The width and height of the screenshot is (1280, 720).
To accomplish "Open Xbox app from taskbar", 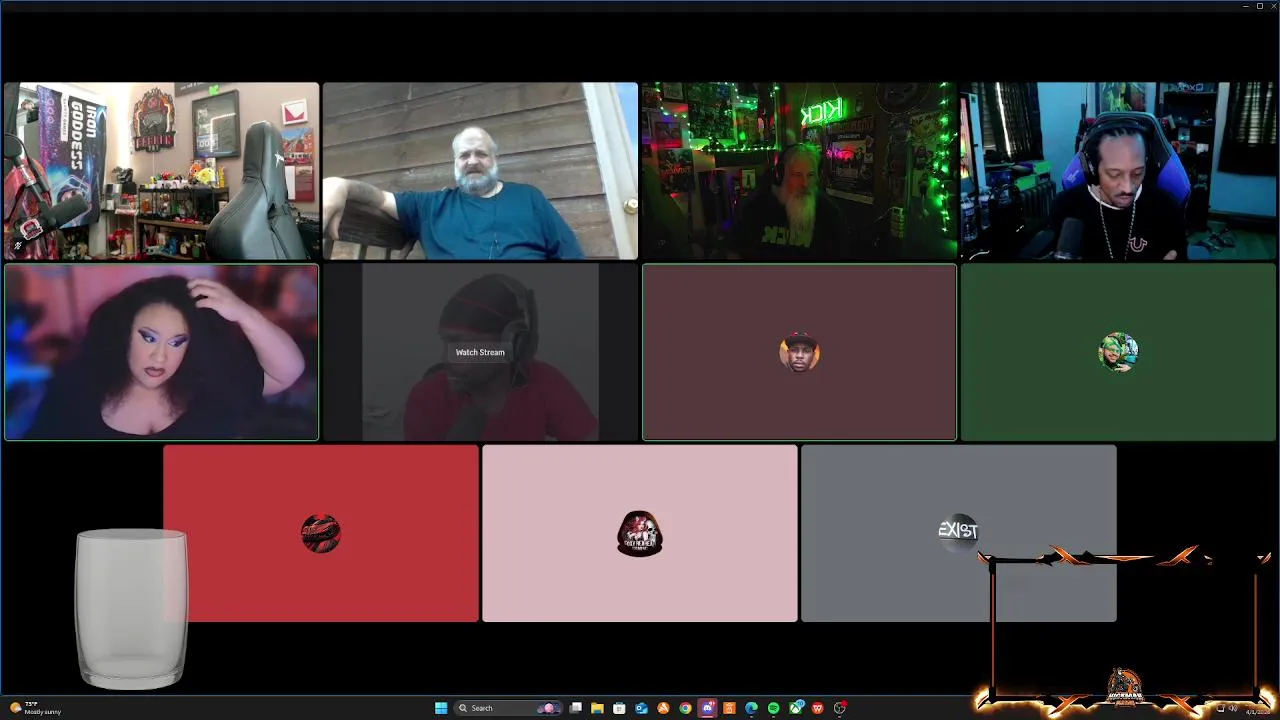I will click(796, 708).
